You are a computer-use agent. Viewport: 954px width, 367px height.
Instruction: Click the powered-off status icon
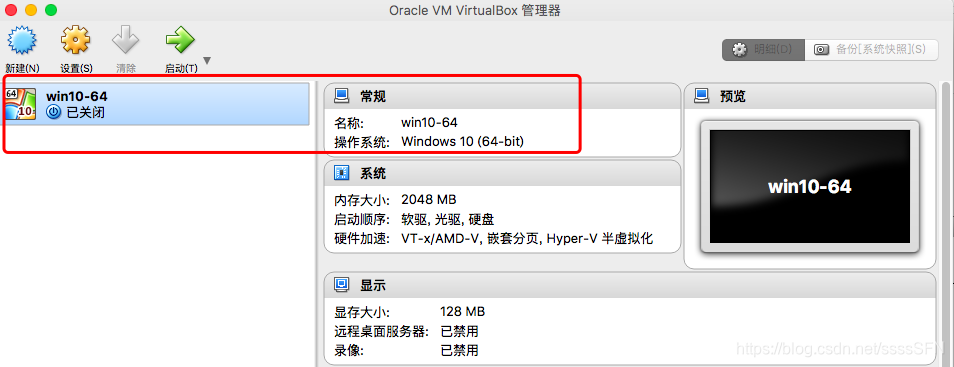54,112
